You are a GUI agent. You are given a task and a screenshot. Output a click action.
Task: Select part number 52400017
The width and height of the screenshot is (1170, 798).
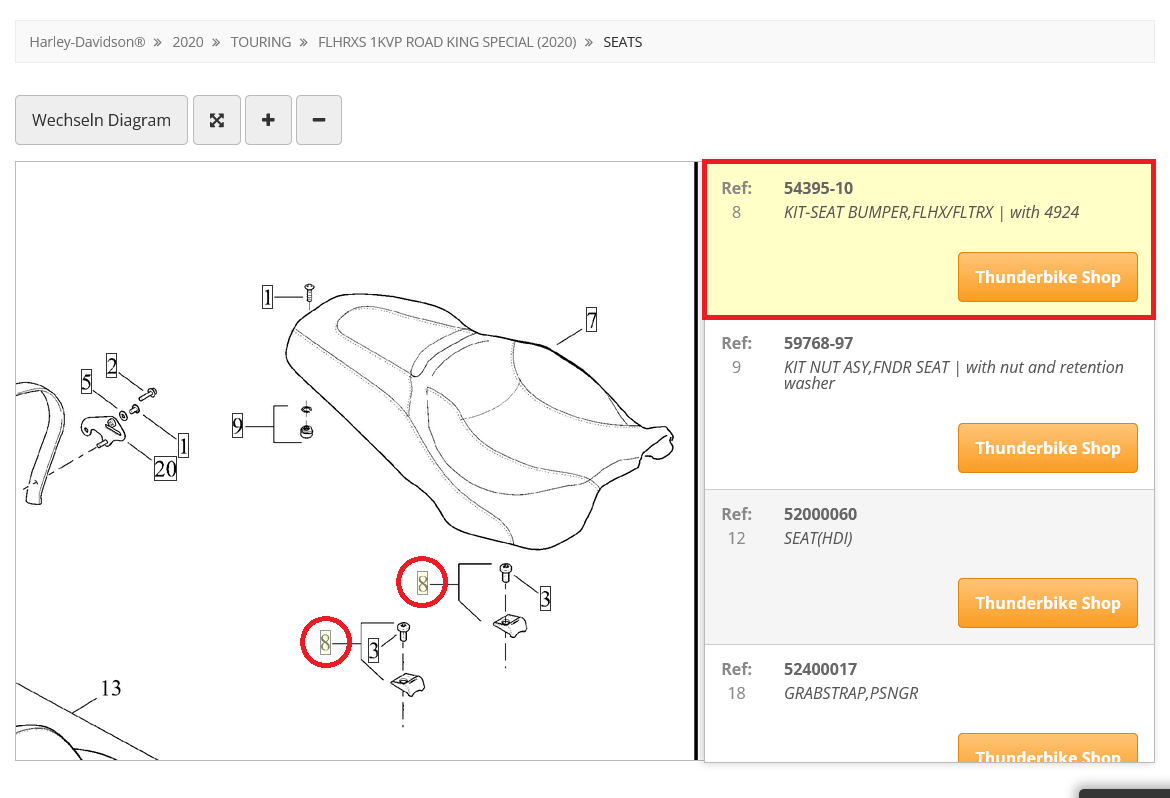click(820, 670)
